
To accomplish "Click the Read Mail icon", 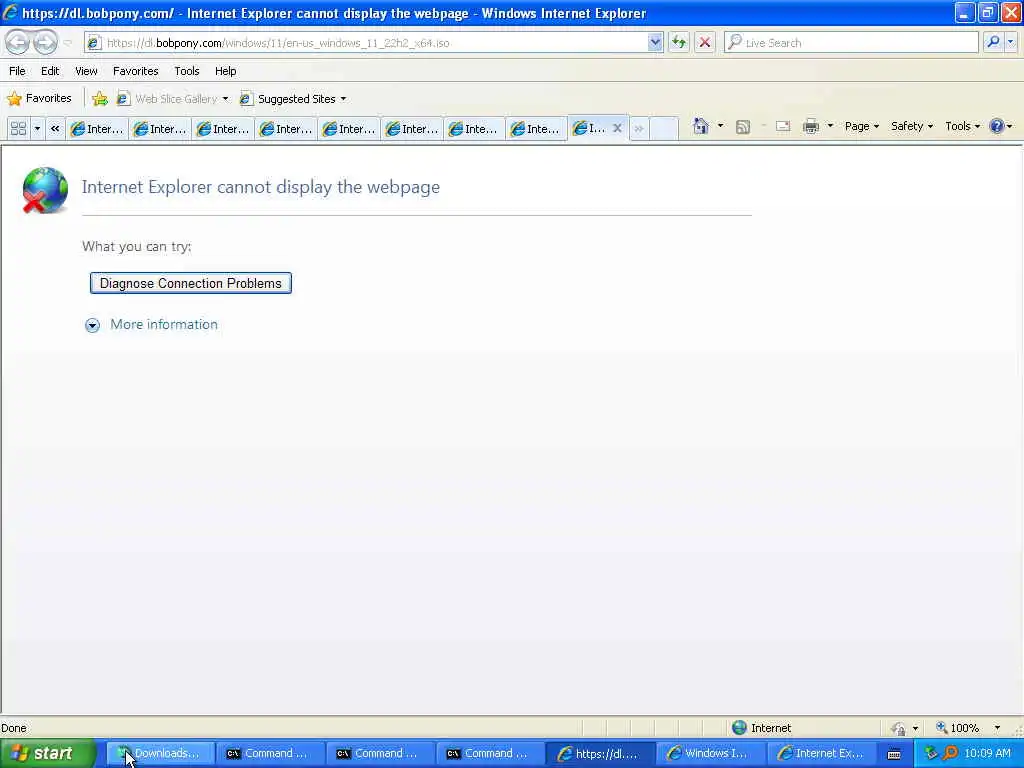I will click(x=783, y=126).
